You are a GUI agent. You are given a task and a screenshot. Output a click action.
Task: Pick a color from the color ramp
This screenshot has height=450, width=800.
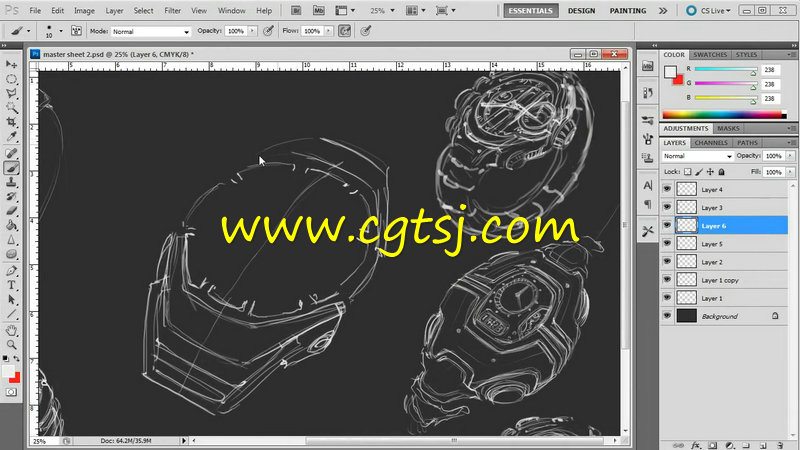tap(724, 115)
